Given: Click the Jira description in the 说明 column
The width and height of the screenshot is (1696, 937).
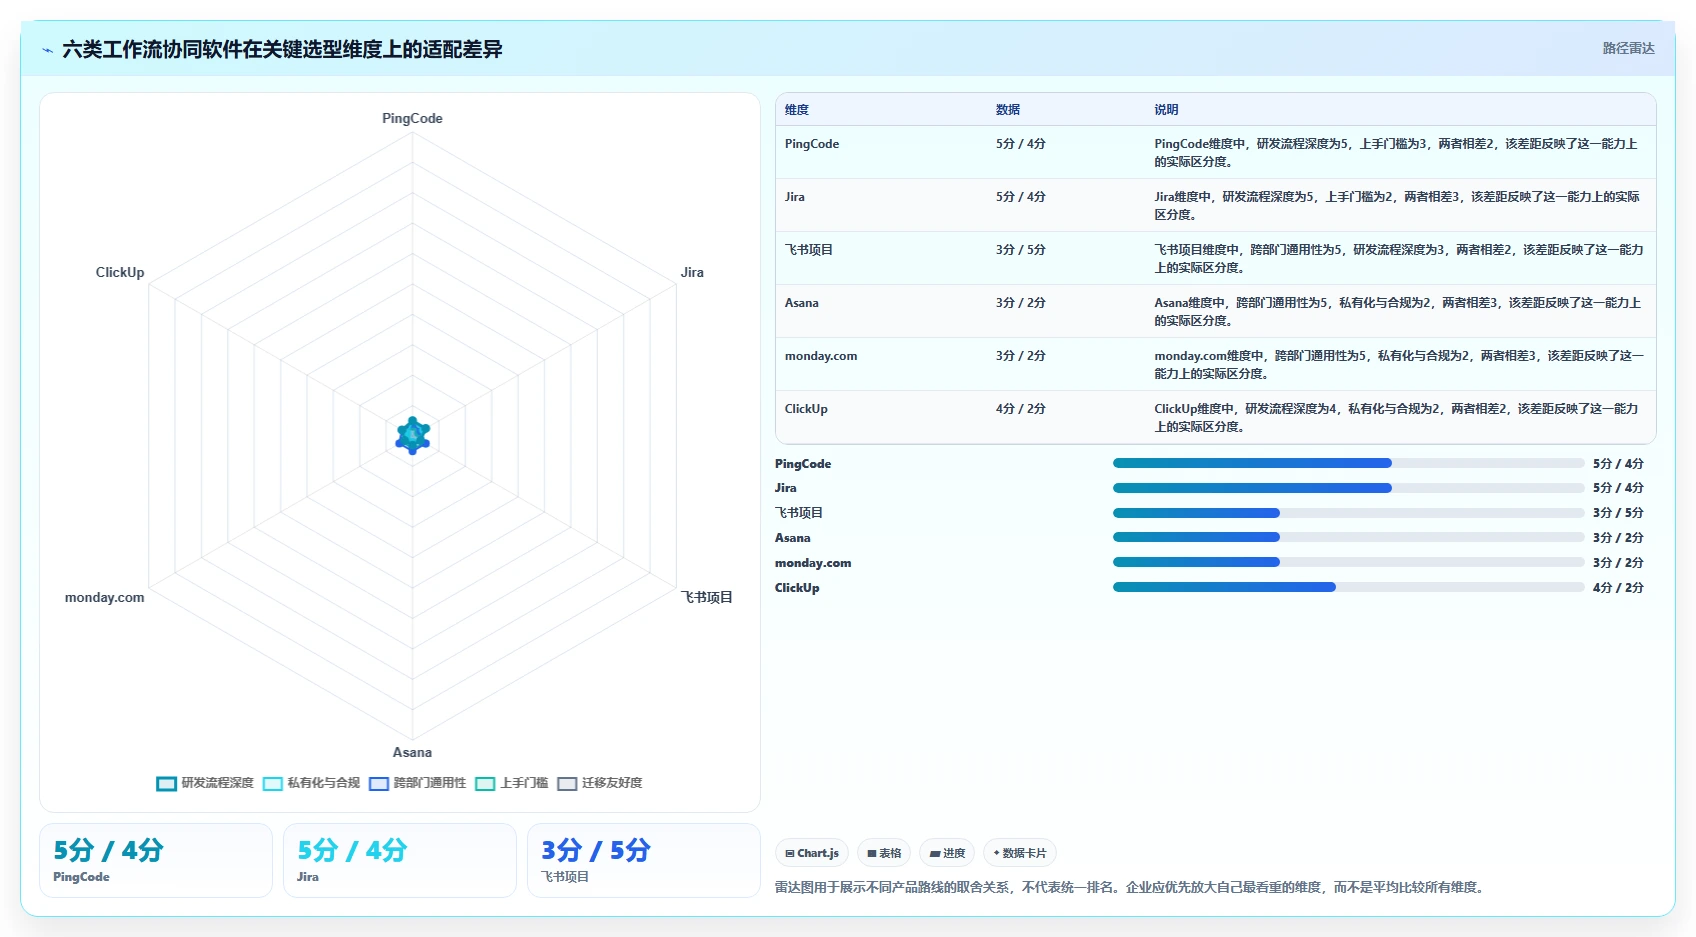Looking at the screenshot, I should [1397, 206].
